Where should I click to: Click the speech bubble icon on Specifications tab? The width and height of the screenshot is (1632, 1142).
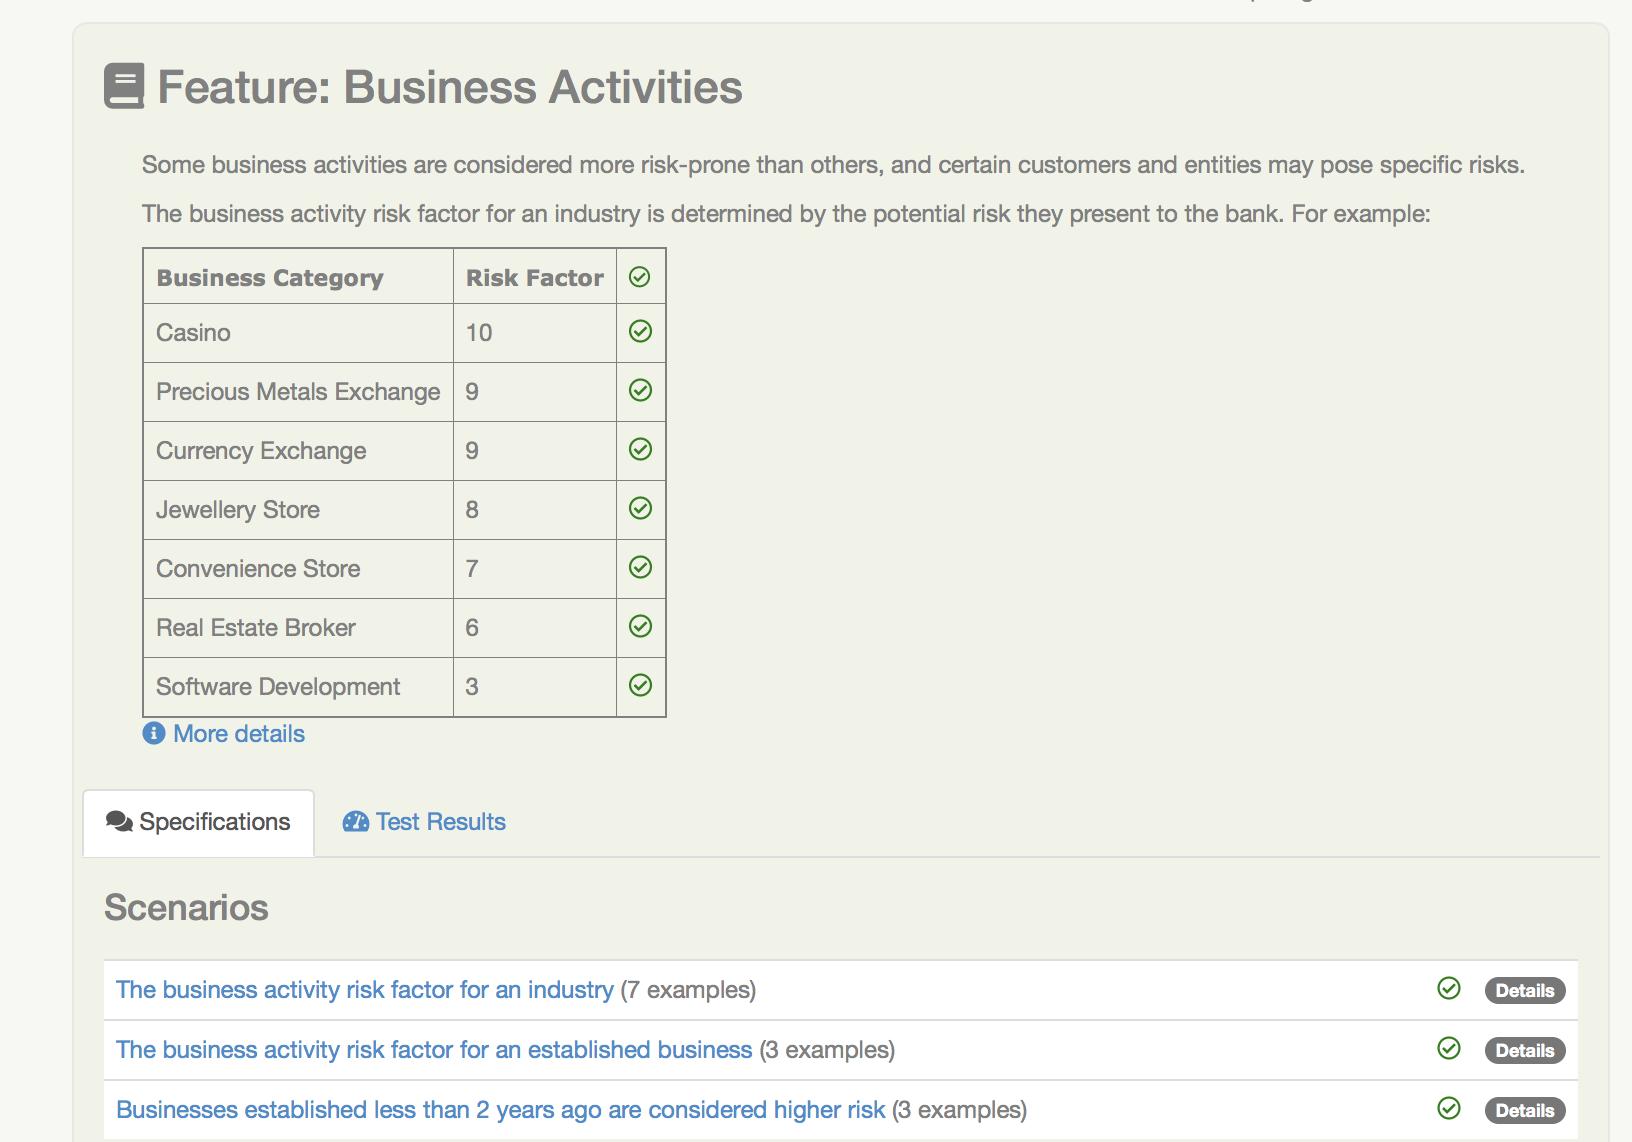point(120,821)
